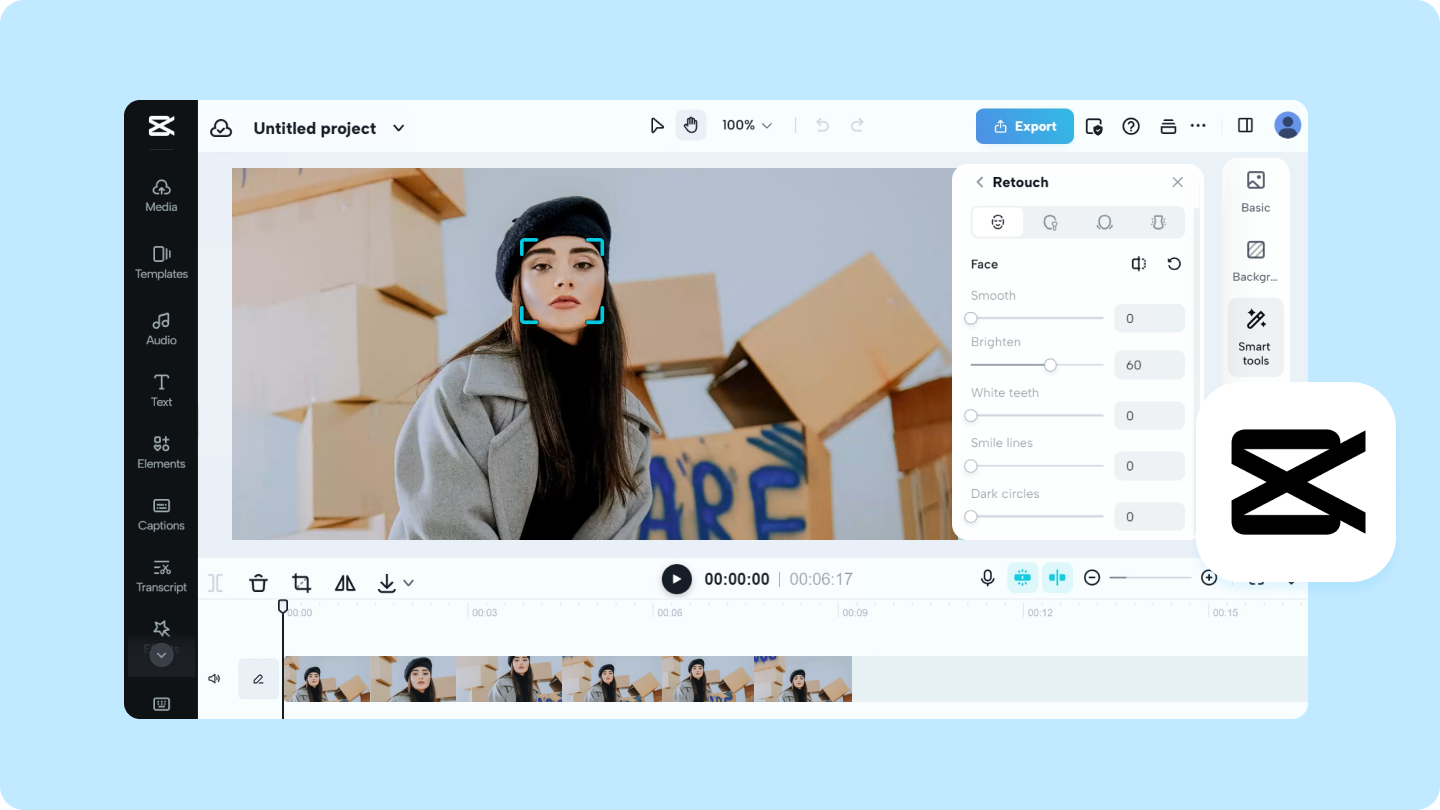The height and width of the screenshot is (810, 1440).
Task: Open the Text panel
Action: click(161, 391)
